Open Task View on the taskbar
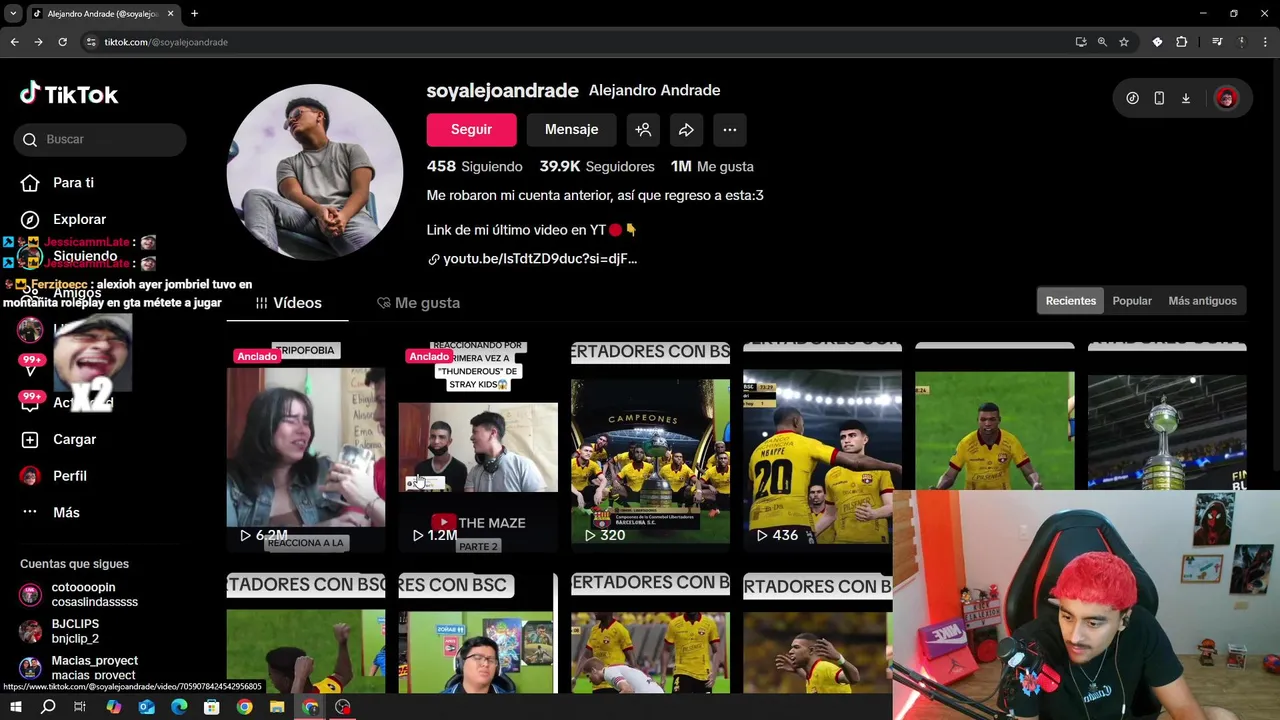The image size is (1280, 720). click(80, 707)
